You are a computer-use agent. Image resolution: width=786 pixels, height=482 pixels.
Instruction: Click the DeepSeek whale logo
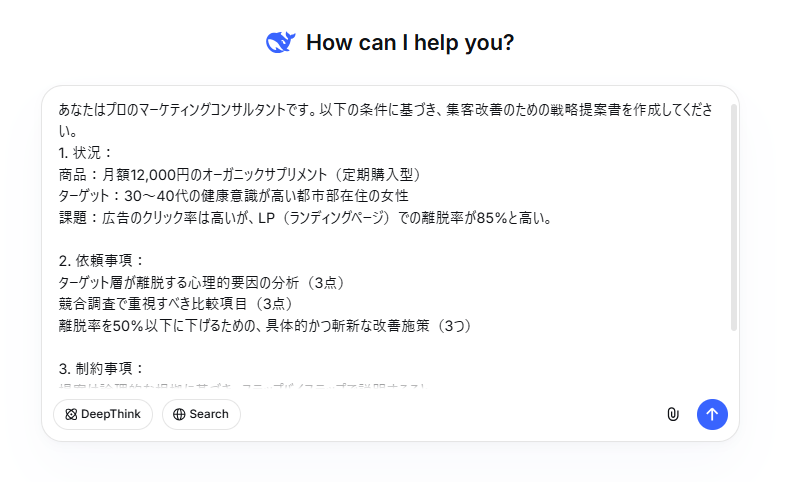[280, 43]
